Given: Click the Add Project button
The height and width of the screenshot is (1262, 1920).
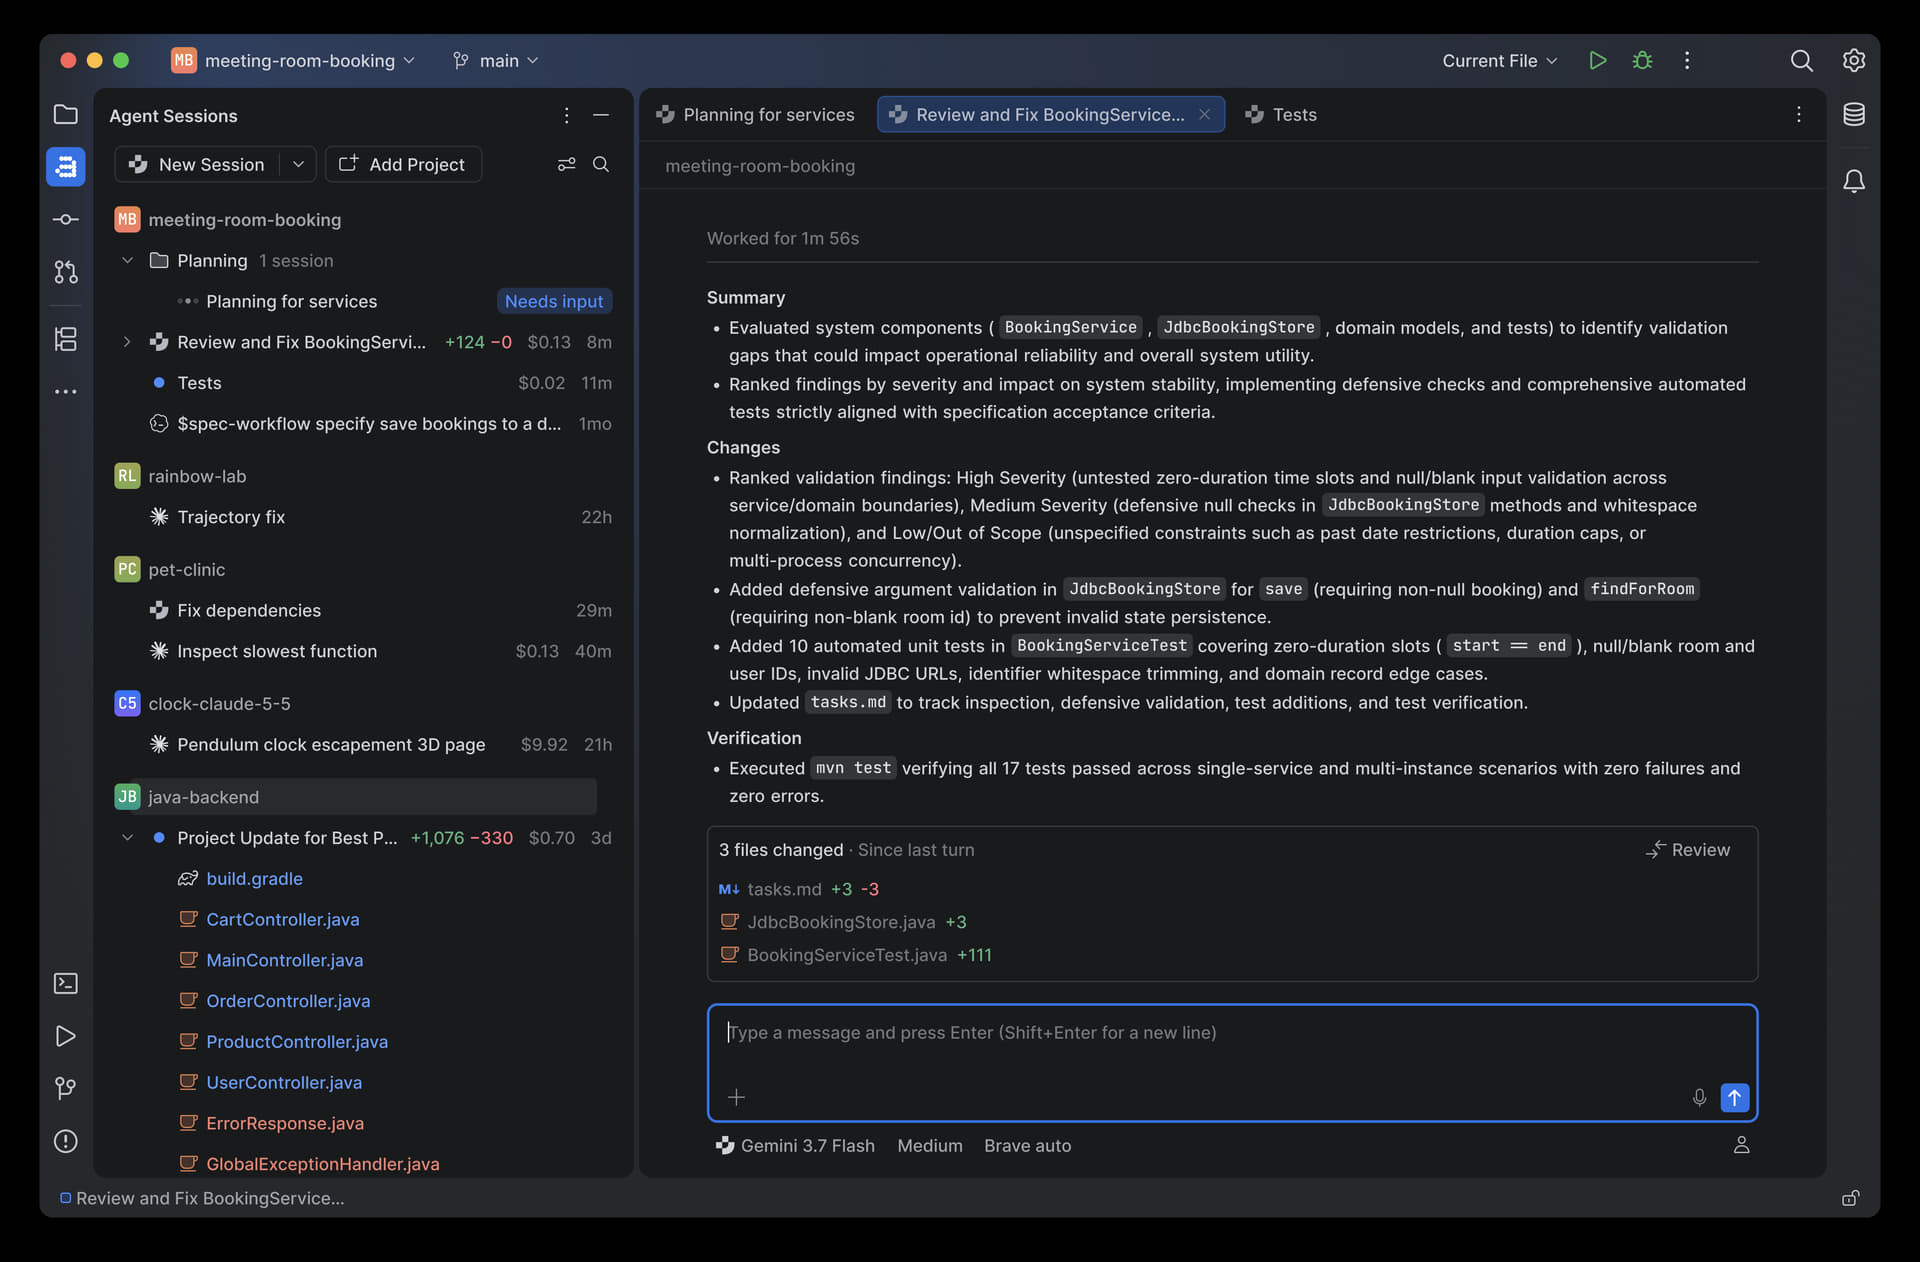Looking at the screenshot, I should 403,164.
